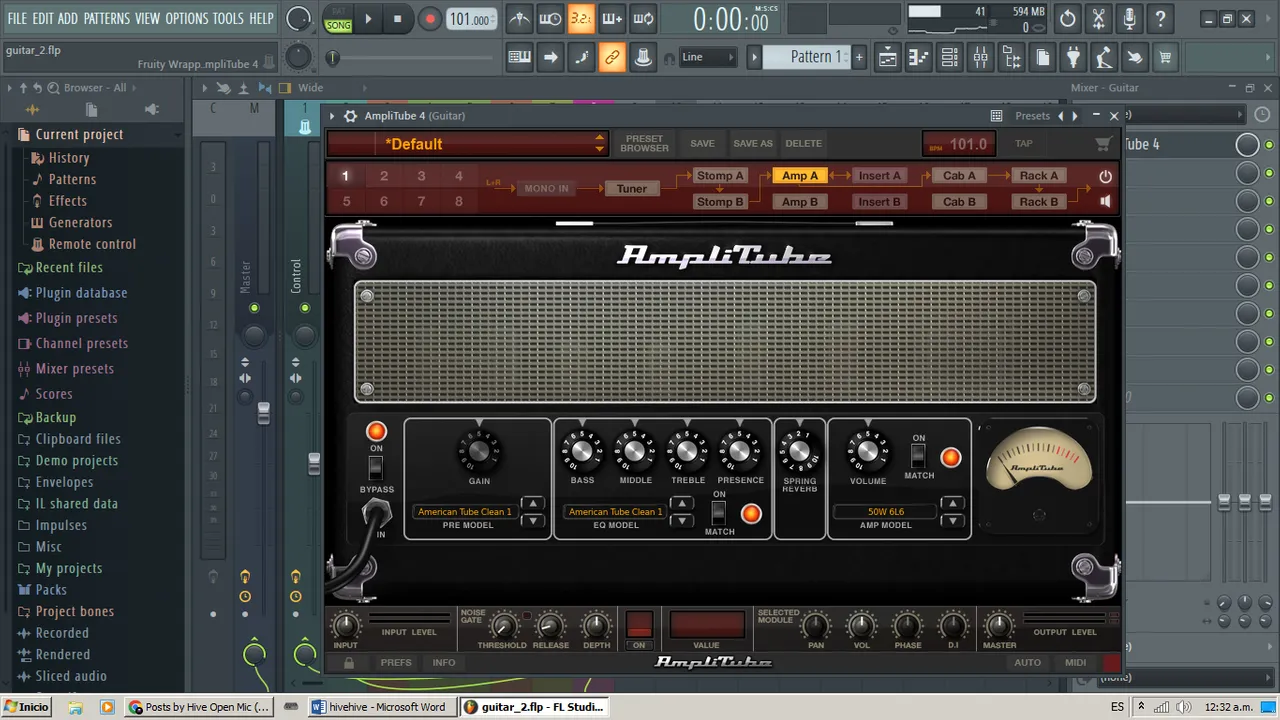1280x720 pixels.
Task: Click the Play button in FL Studio transport
Action: [368, 19]
